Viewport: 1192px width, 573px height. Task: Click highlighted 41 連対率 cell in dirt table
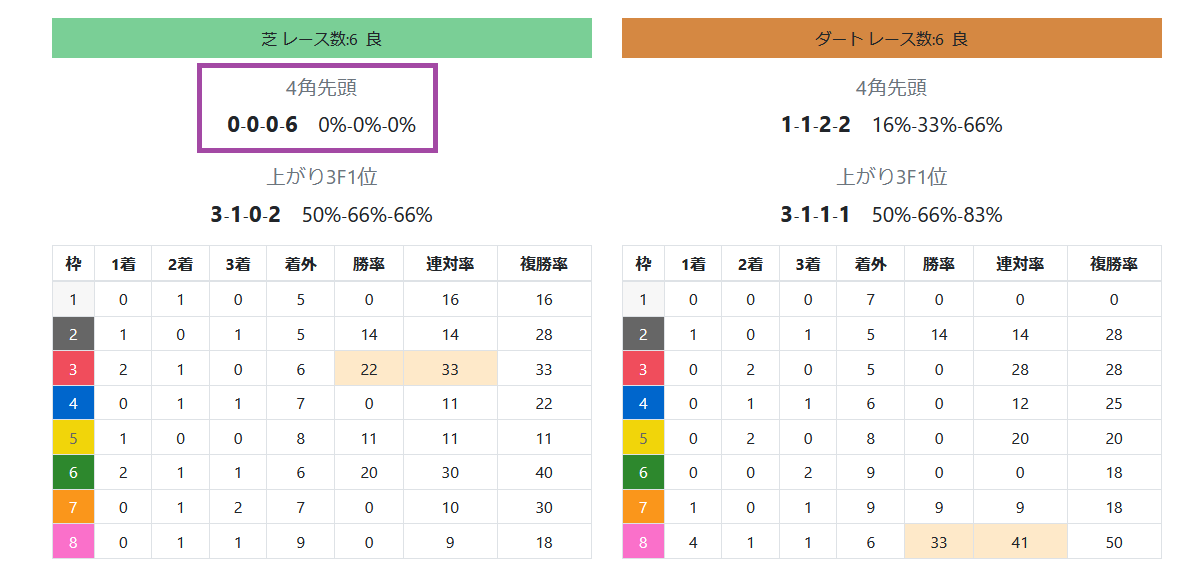pyautogui.click(x=1020, y=543)
